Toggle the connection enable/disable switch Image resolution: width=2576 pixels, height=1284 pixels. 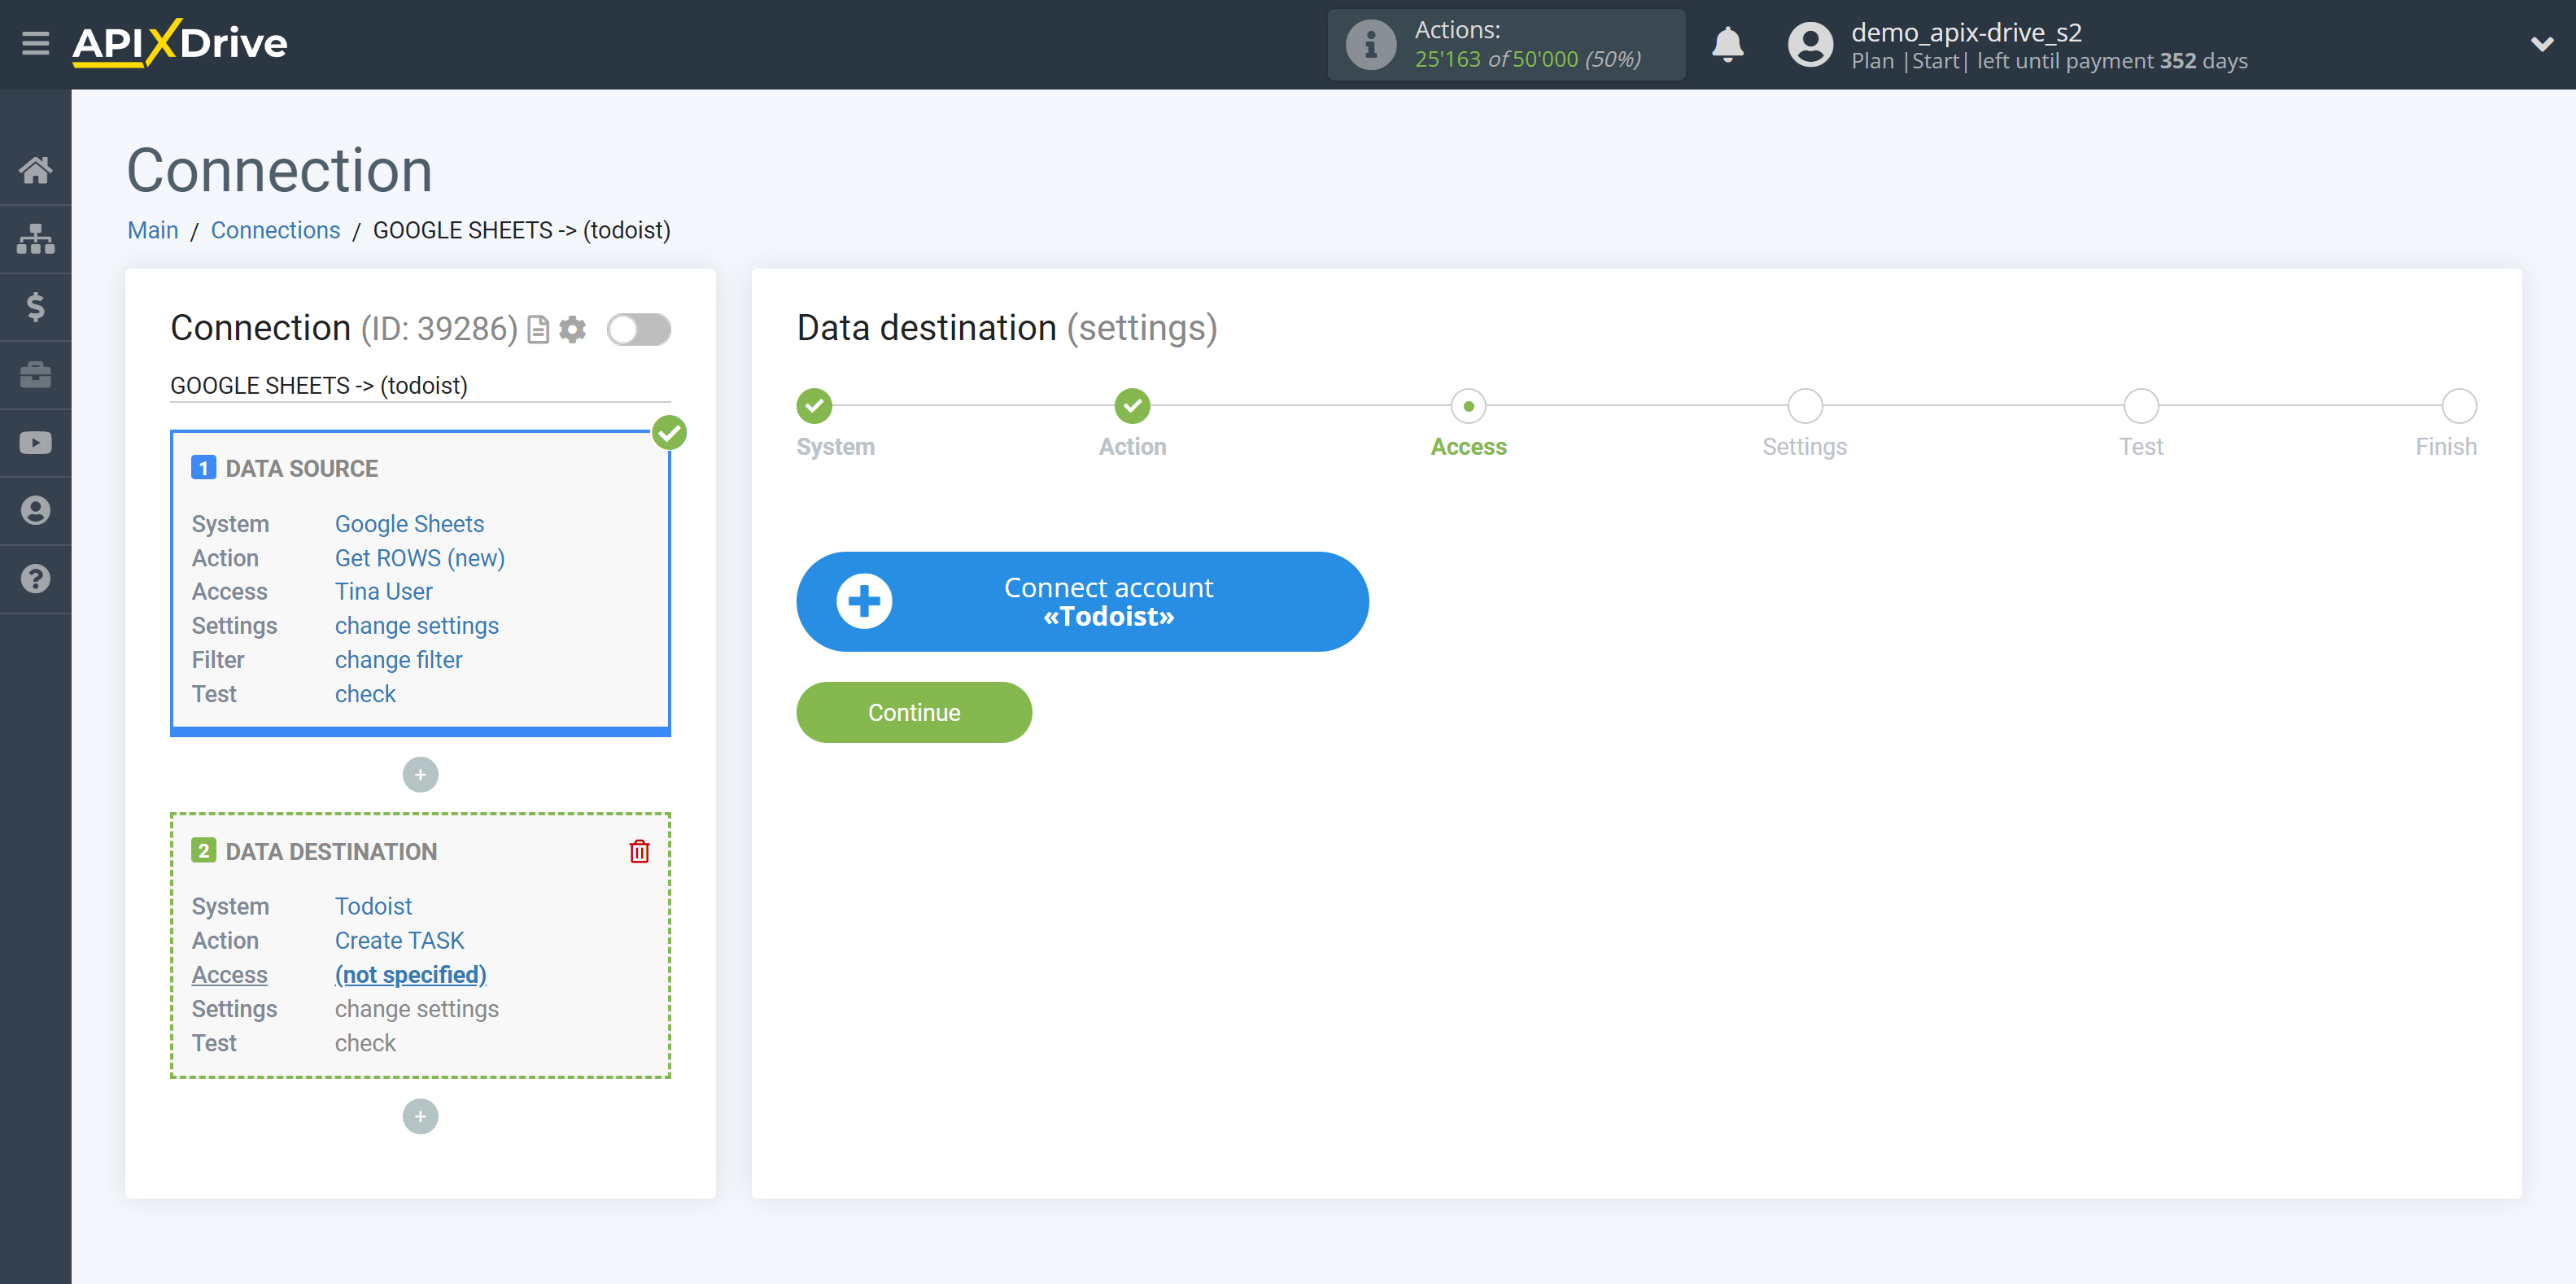(639, 330)
